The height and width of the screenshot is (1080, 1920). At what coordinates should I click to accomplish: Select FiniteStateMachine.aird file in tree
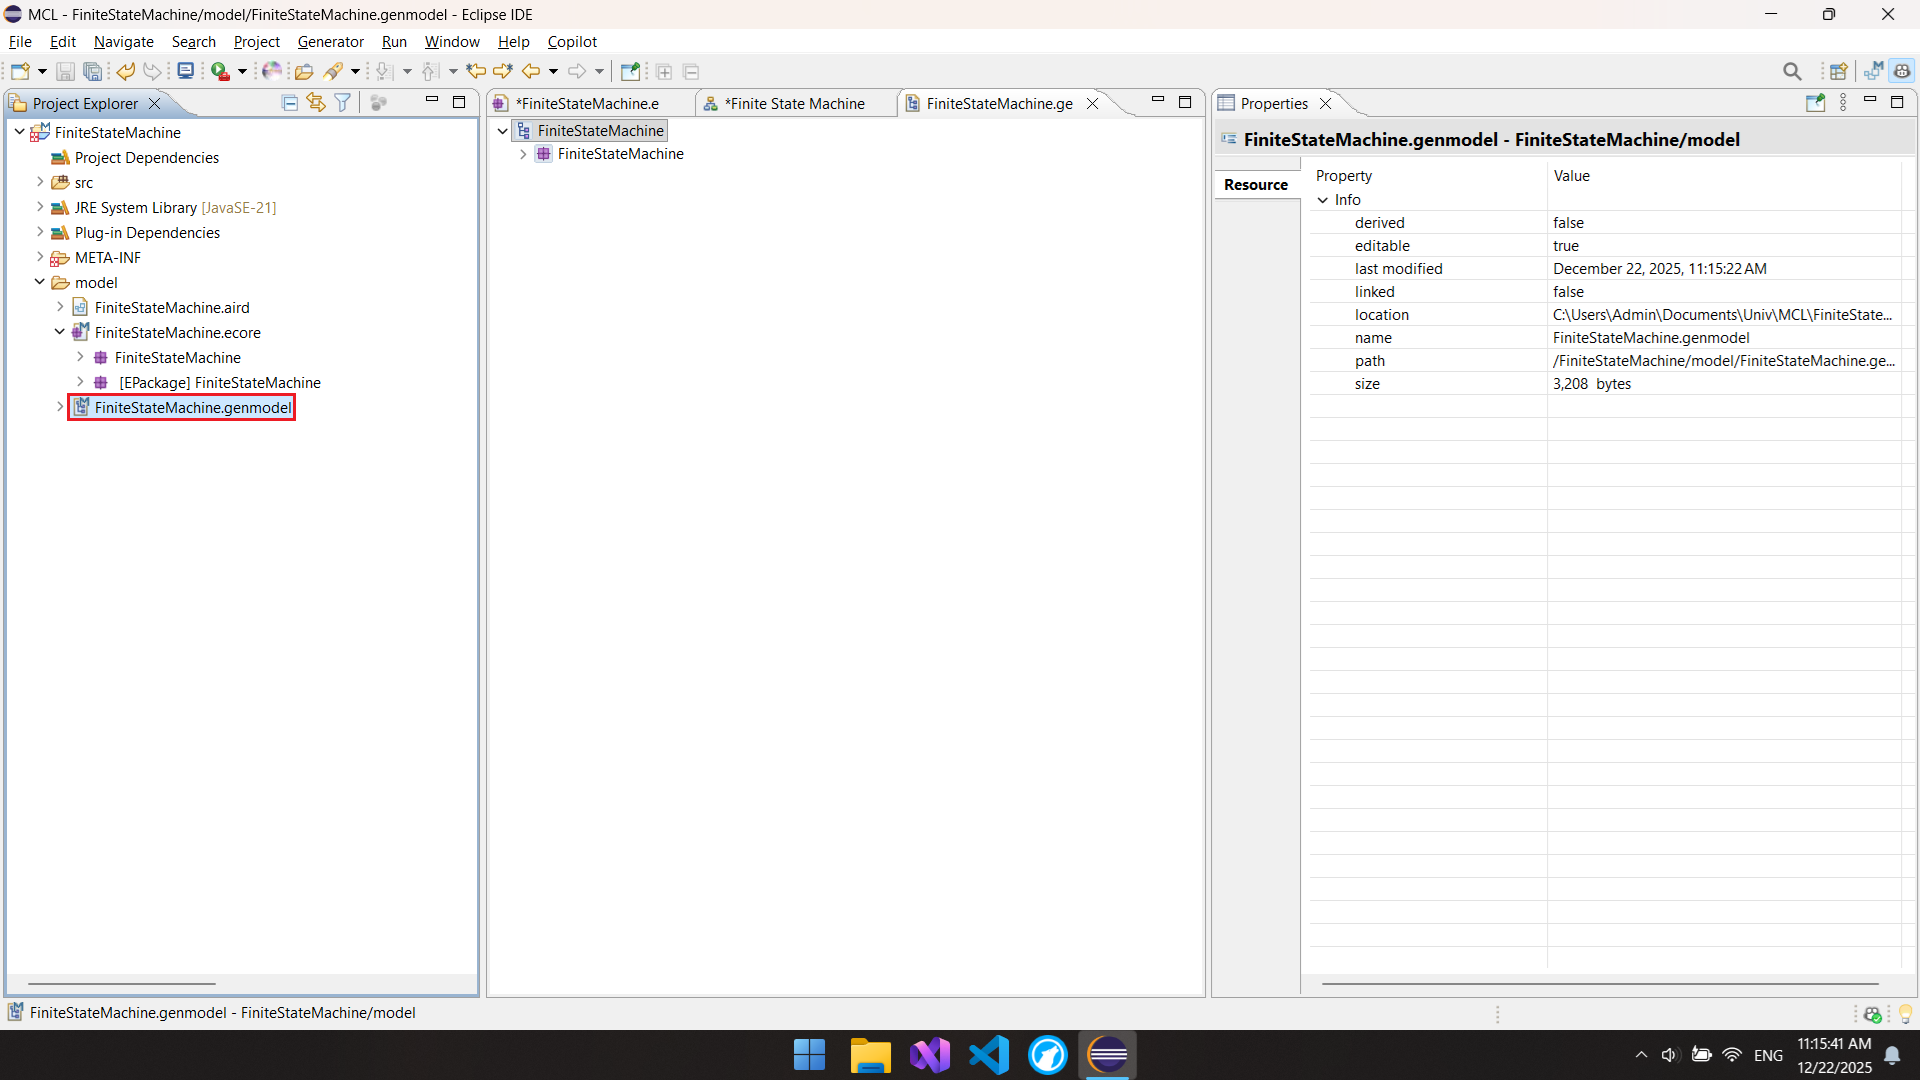(x=172, y=308)
